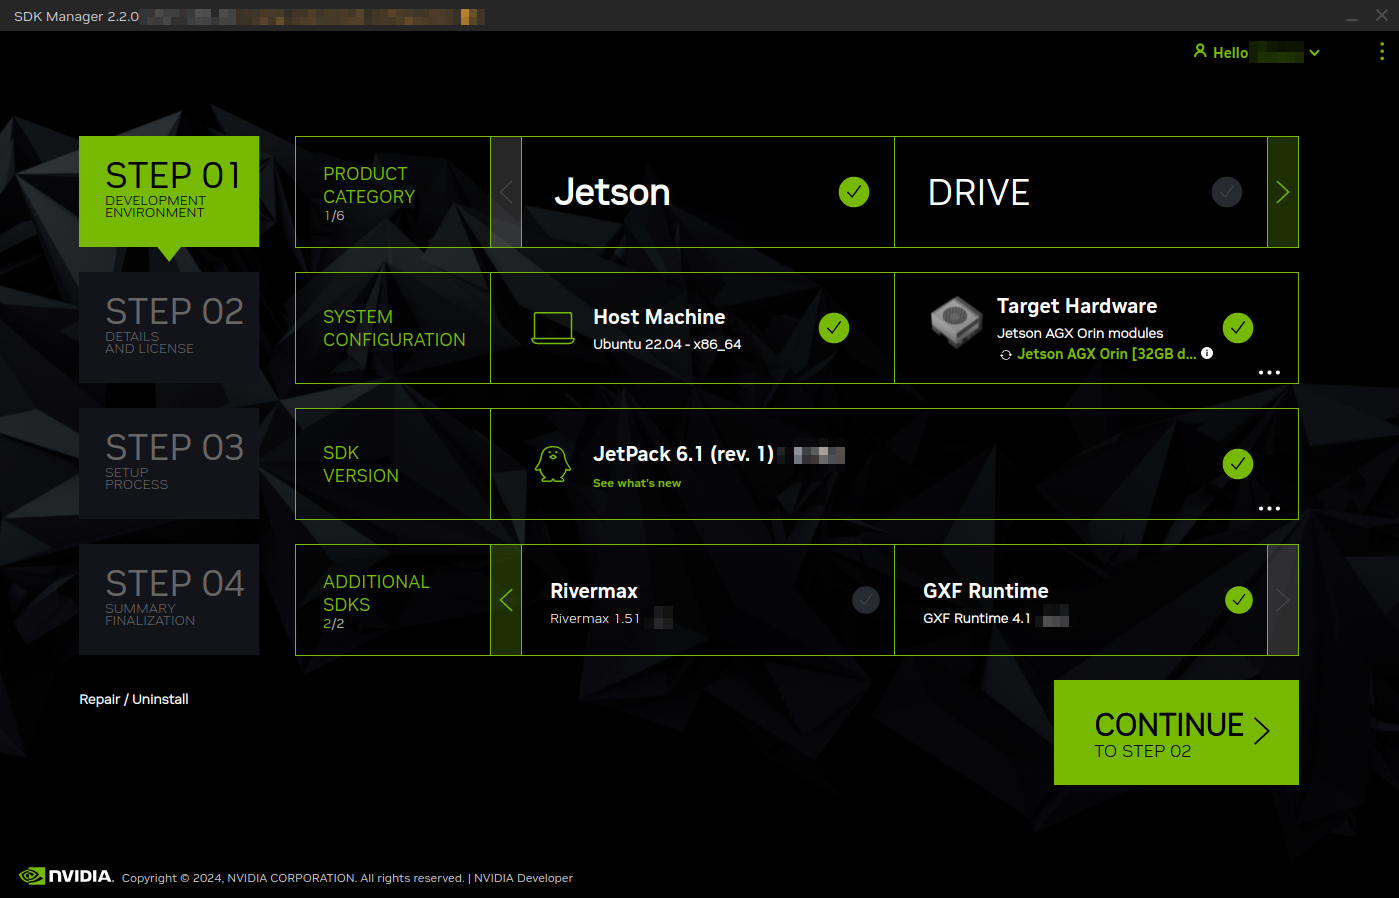Viewport: 1399px width, 898px height.
Task: Enable the DRIVE product category
Action: click(1227, 192)
